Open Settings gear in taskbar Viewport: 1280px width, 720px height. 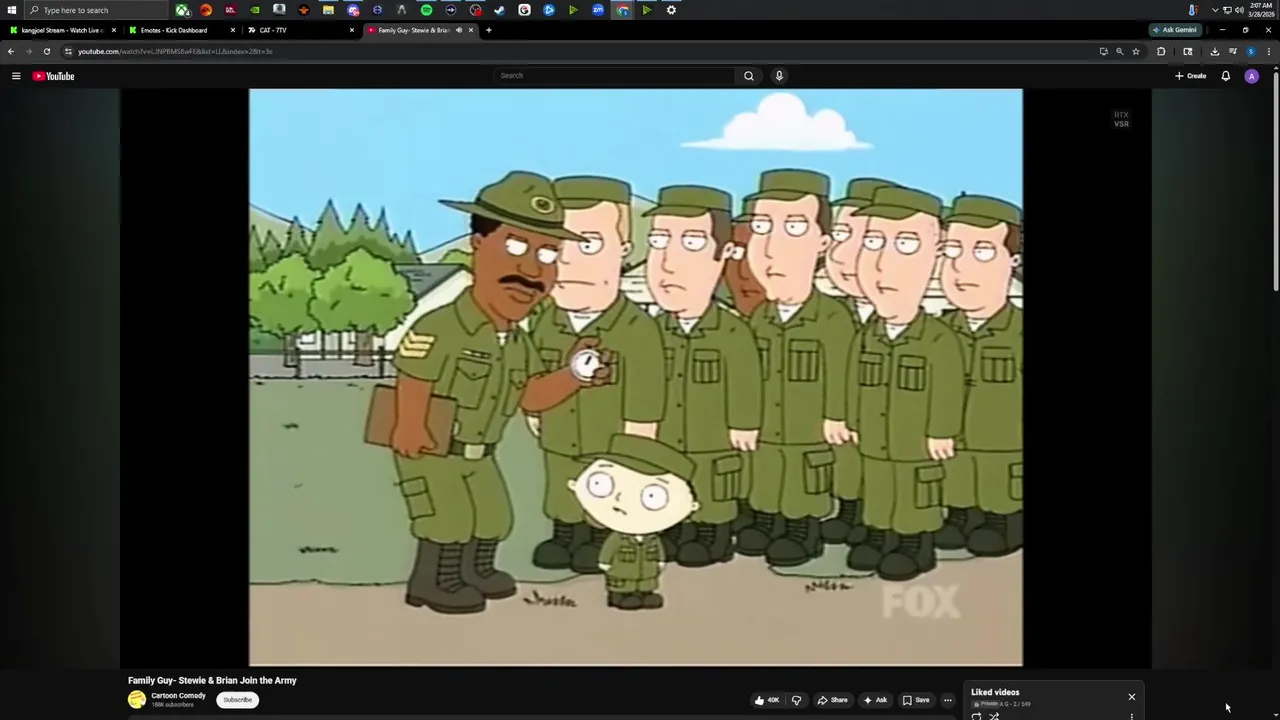pos(671,10)
